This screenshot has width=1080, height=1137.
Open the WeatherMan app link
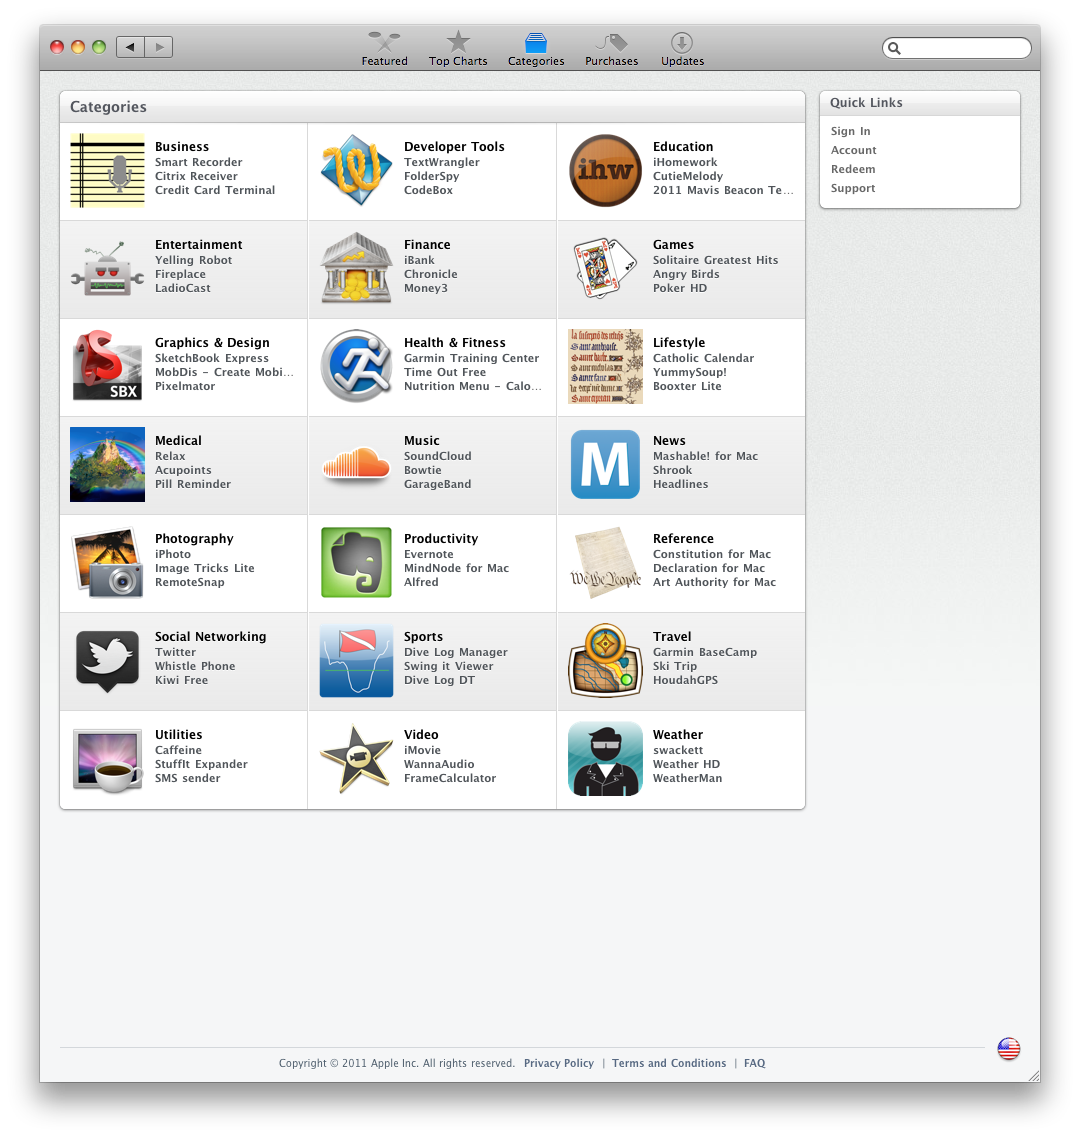[x=687, y=777]
